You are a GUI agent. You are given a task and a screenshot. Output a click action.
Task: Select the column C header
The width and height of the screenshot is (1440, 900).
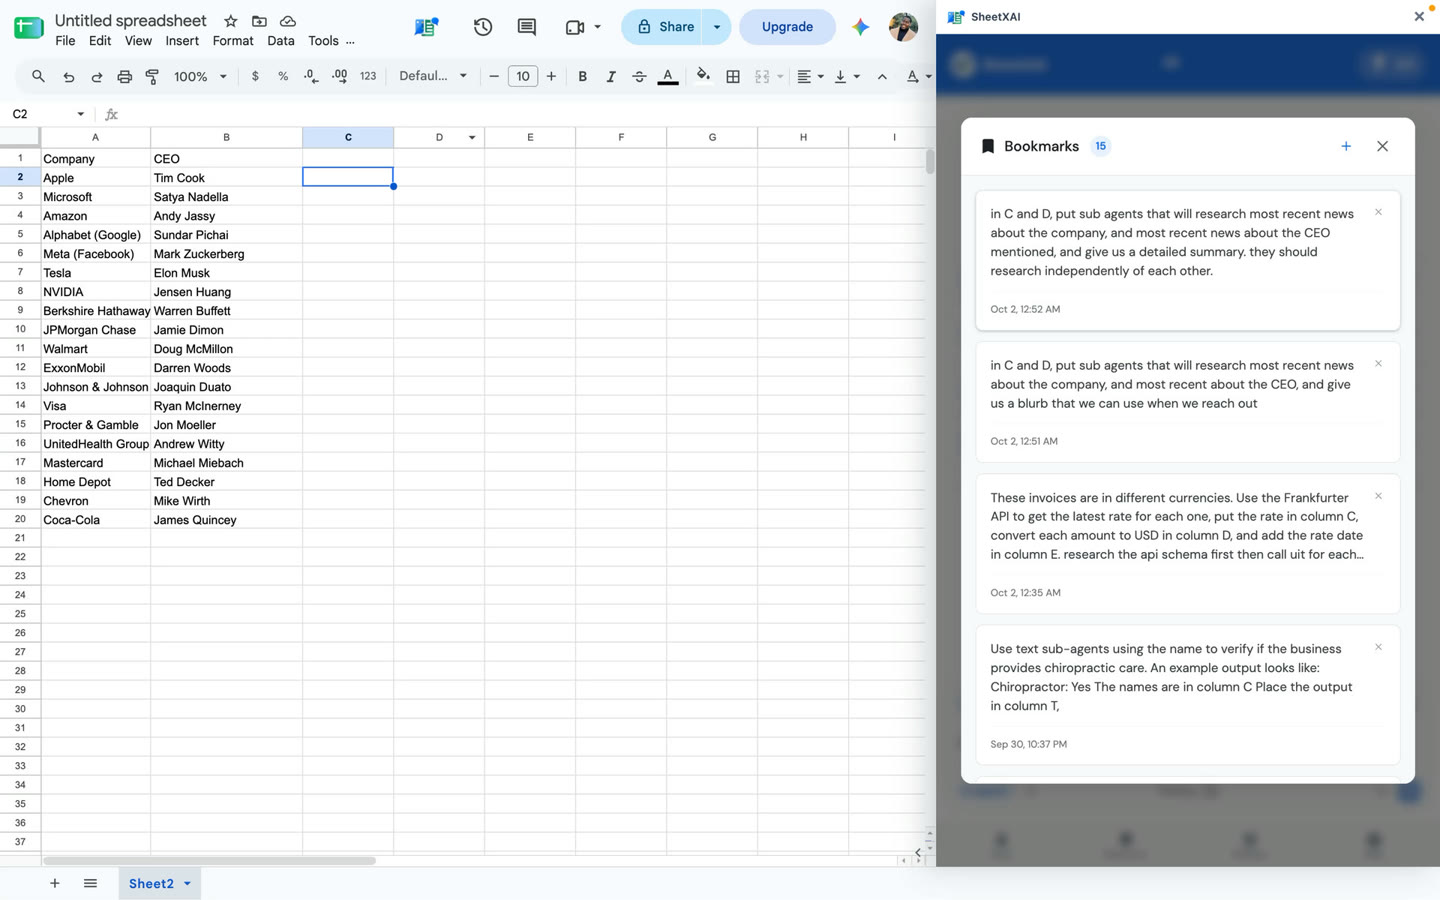pos(348,138)
